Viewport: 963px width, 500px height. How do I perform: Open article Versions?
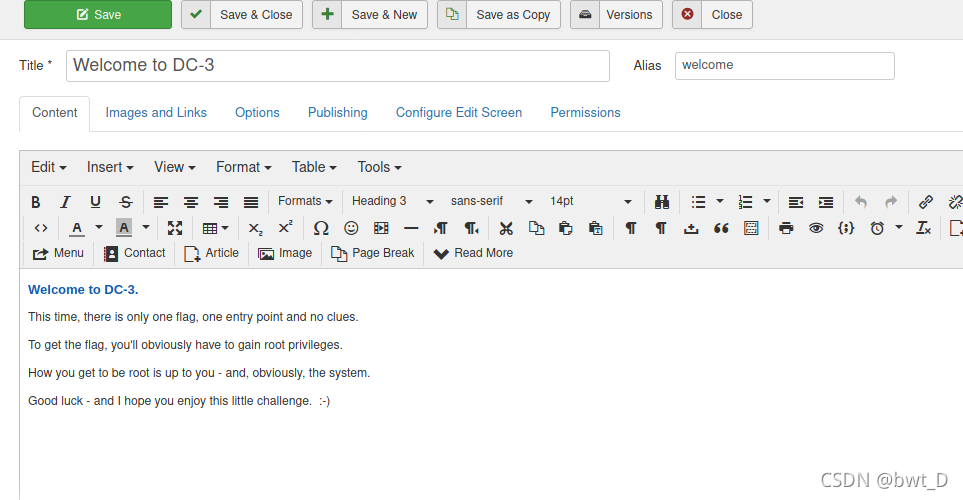(x=617, y=15)
